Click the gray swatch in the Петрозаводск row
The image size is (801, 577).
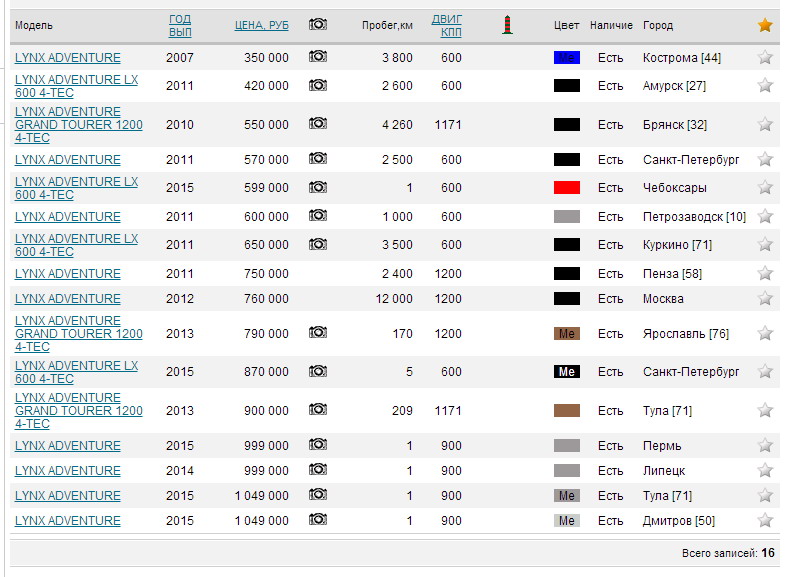coord(567,217)
